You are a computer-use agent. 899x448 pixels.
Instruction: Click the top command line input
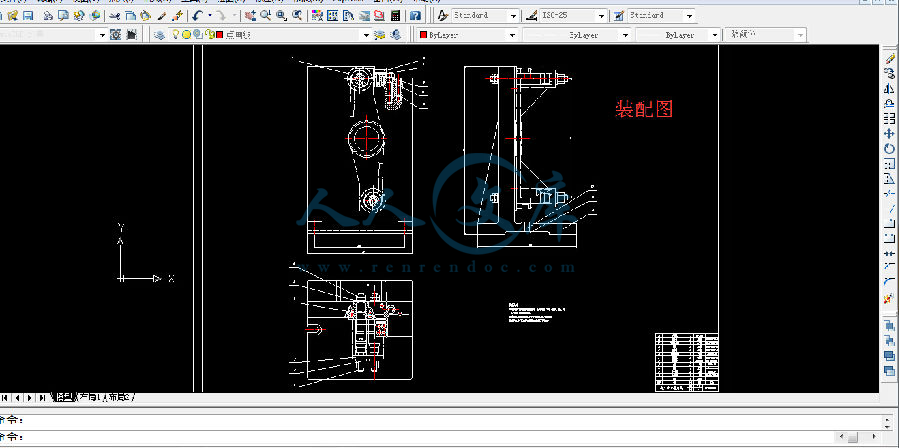coord(441,422)
